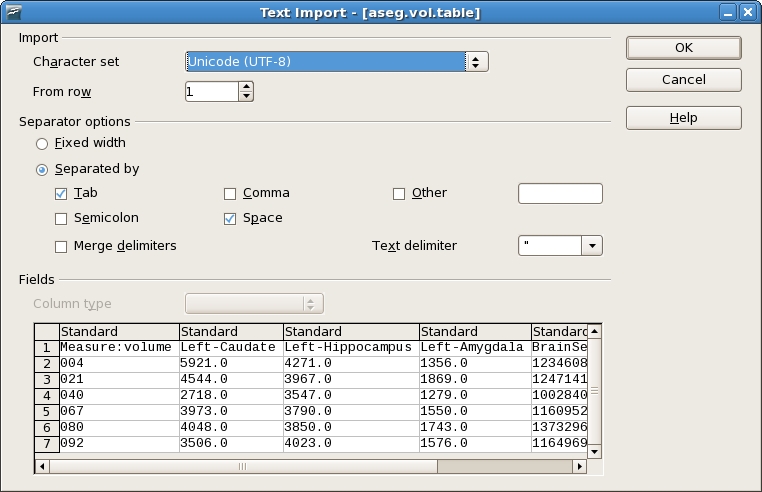
Task: Select the Fixed width radio option
Action: [x=42, y=144]
